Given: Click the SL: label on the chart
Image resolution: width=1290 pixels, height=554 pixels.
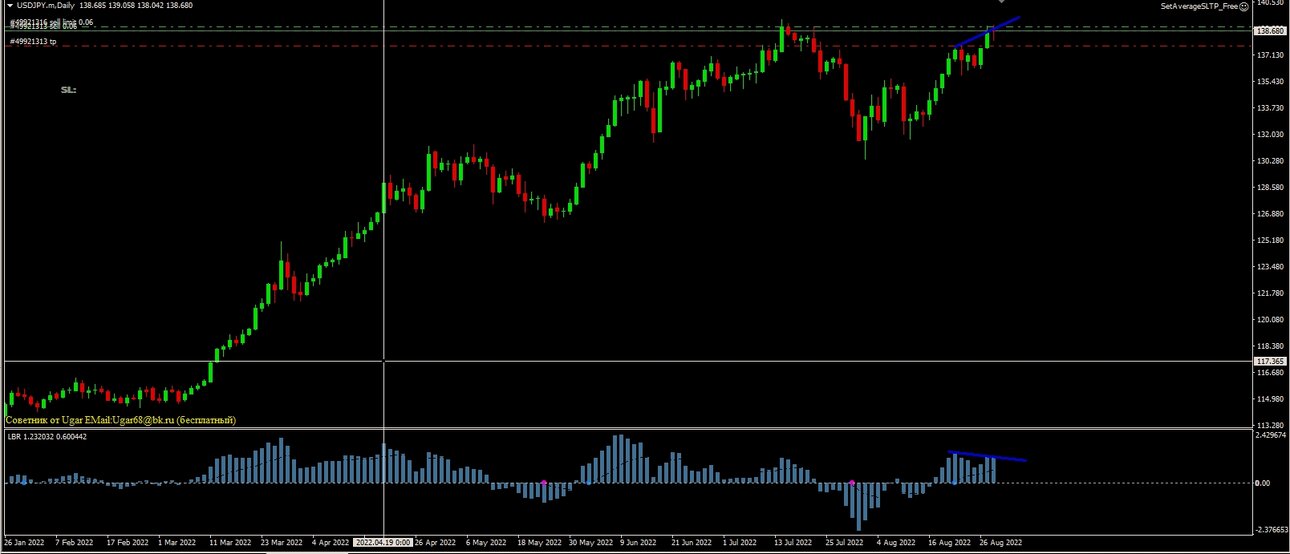Looking at the screenshot, I should 68,90.
